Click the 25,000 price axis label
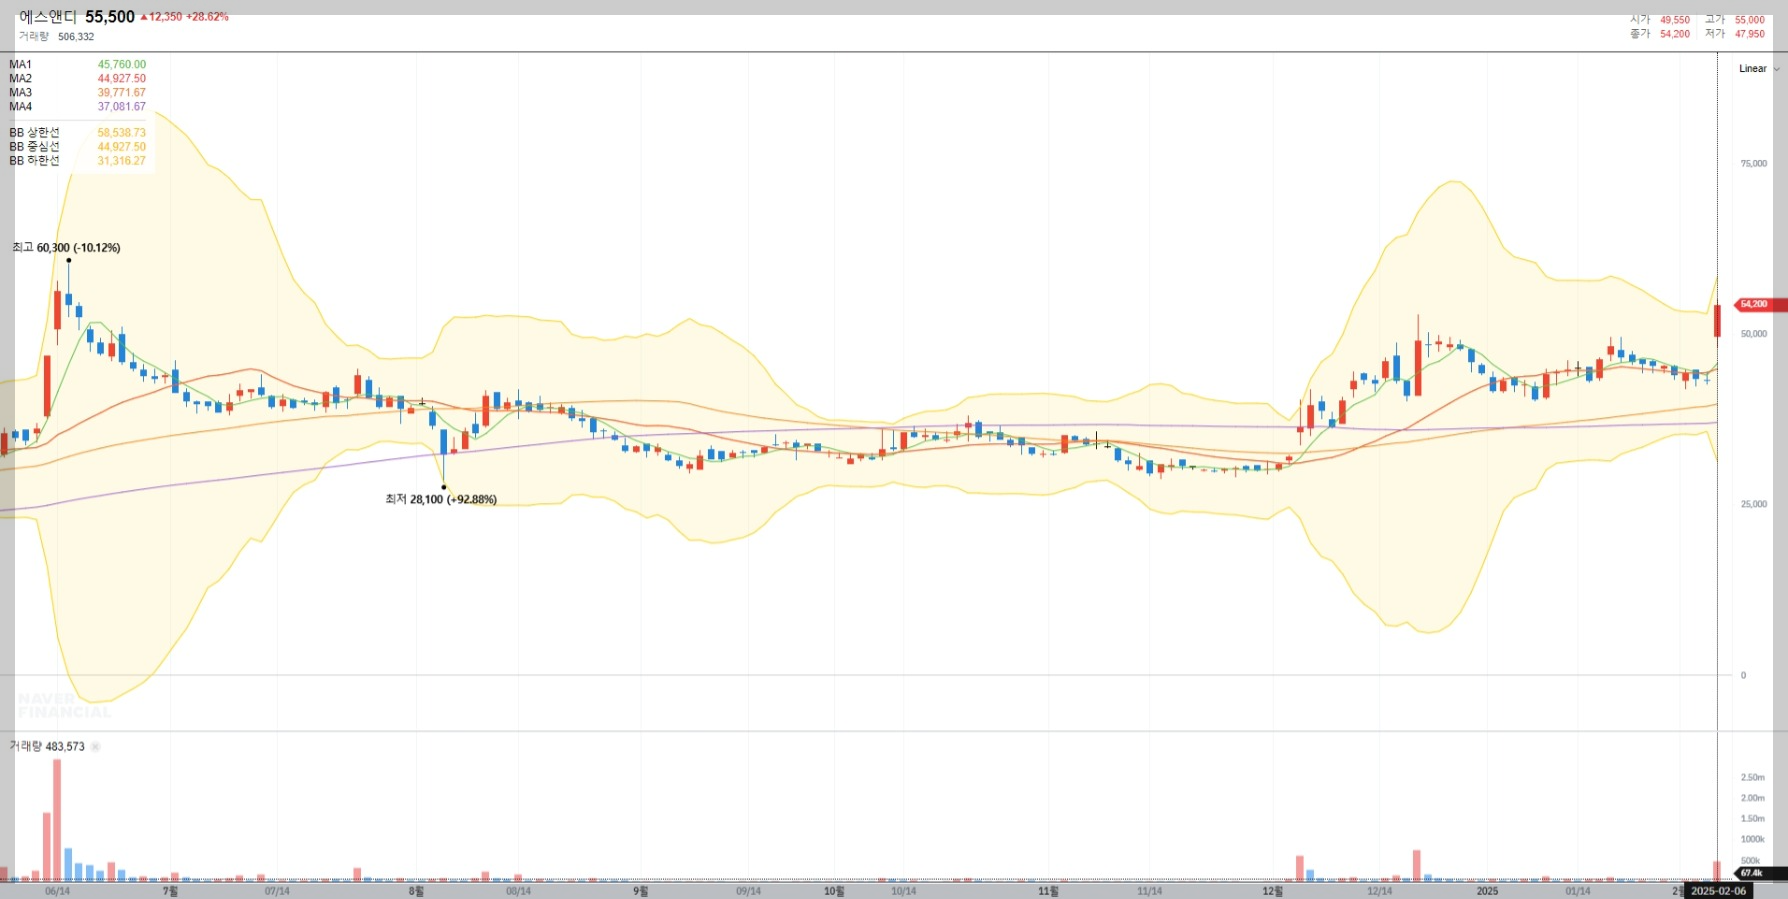 coord(1754,504)
